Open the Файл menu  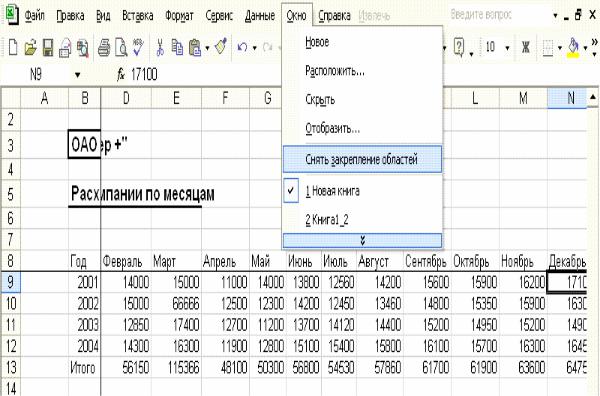point(34,16)
